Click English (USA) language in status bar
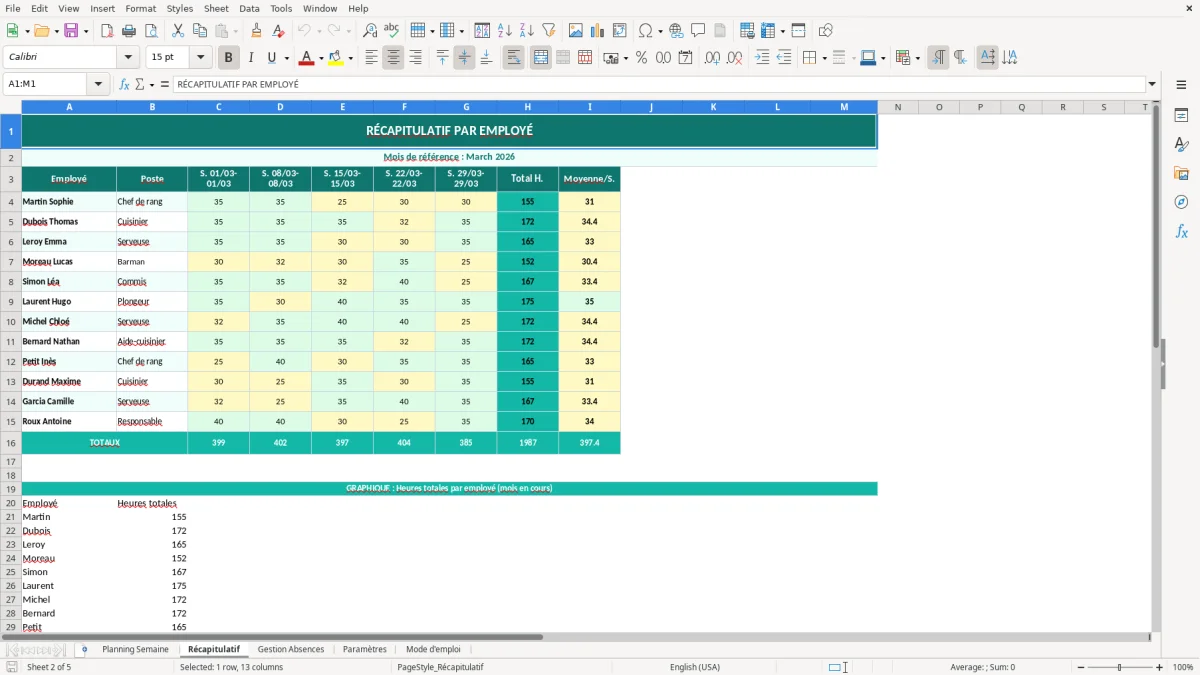Image resolution: width=1200 pixels, height=675 pixels. pos(695,667)
